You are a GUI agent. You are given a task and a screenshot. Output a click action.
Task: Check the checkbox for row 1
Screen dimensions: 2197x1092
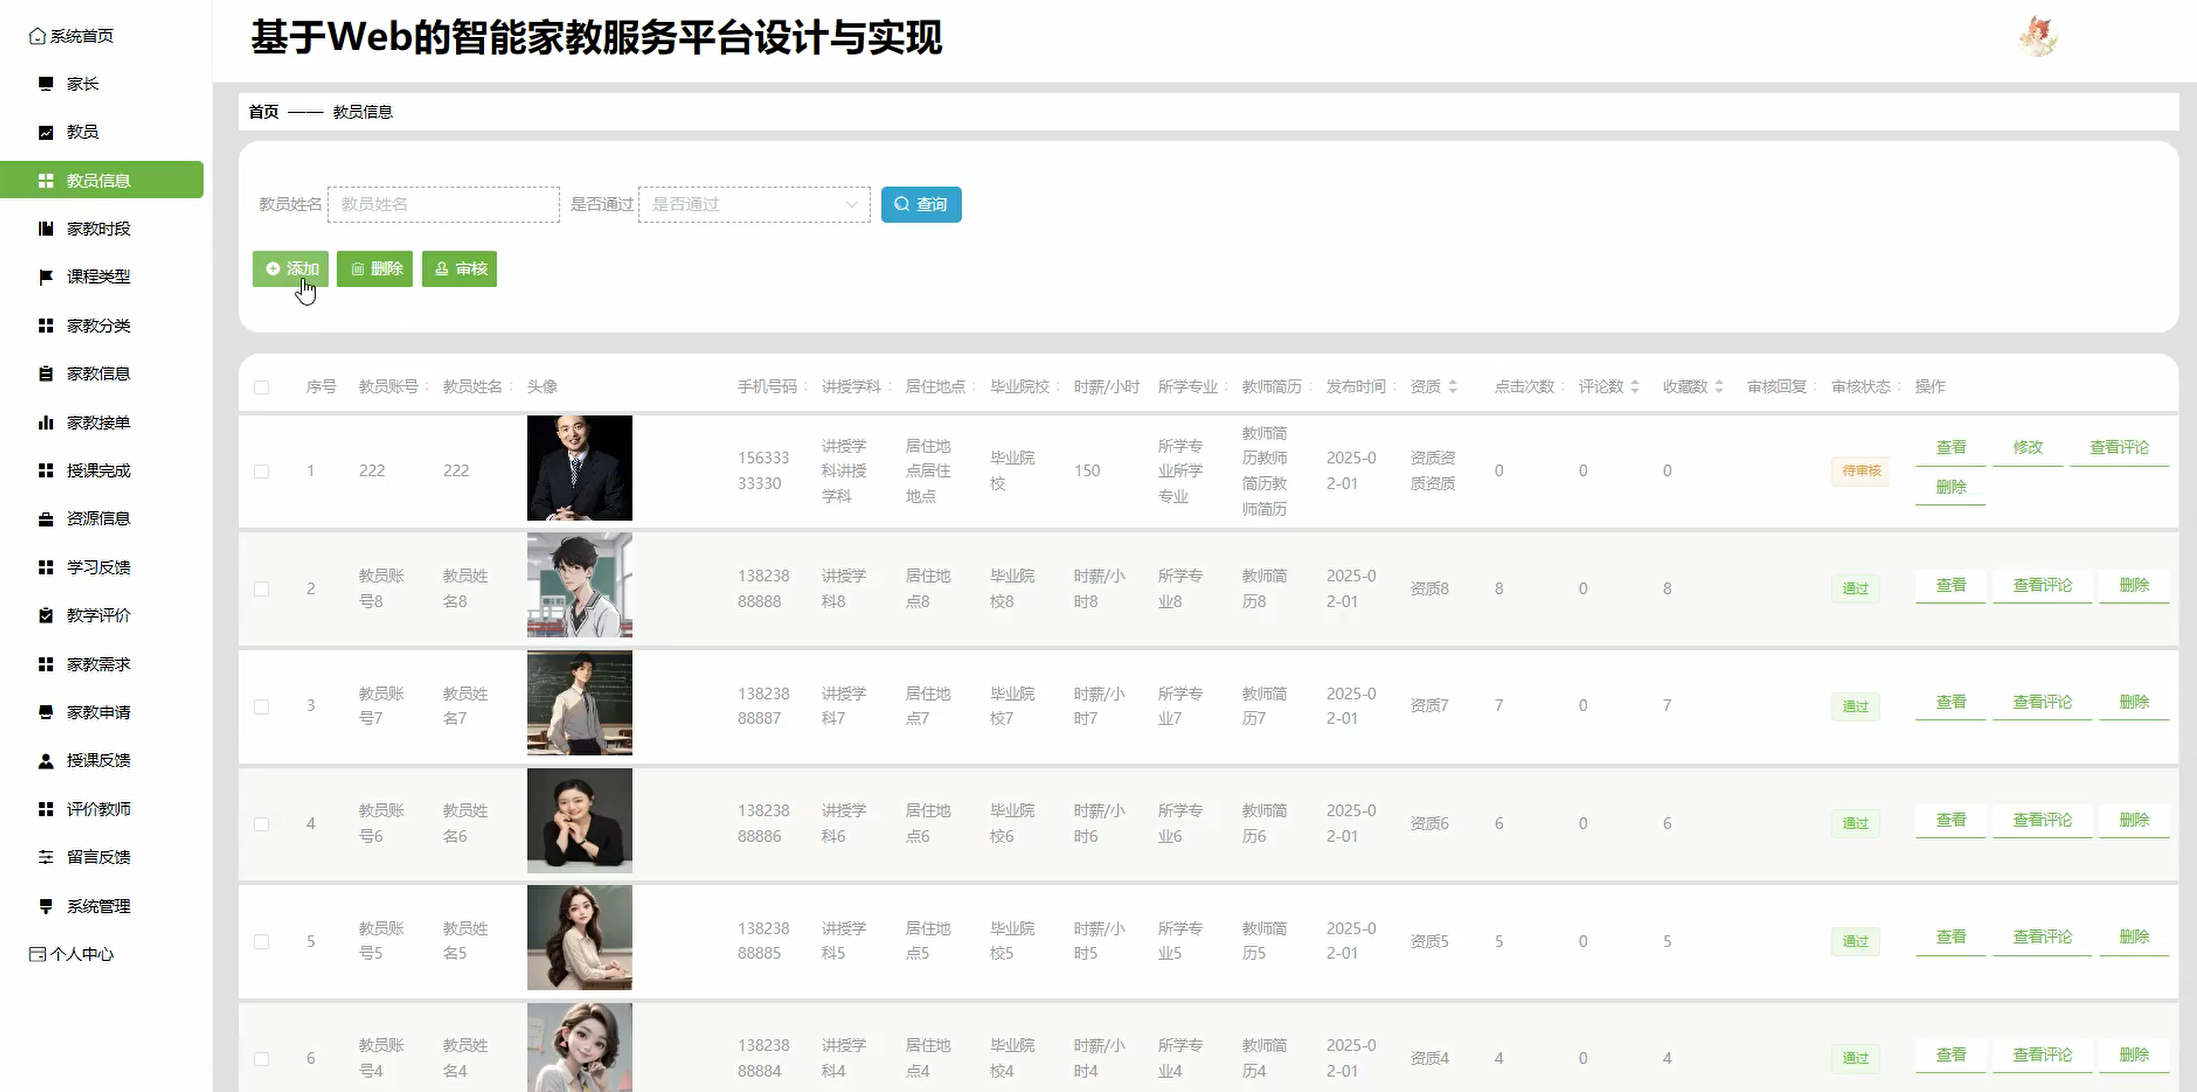click(x=261, y=471)
